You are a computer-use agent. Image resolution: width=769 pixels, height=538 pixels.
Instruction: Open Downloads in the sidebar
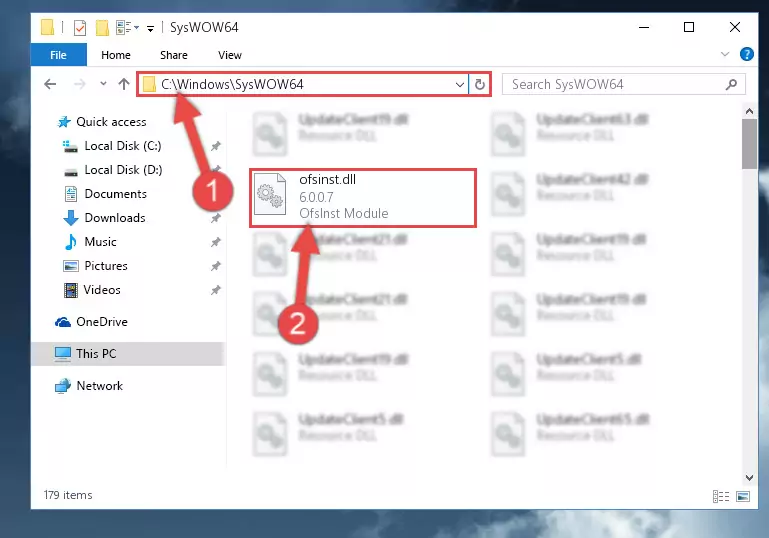pyautogui.click(x=115, y=218)
